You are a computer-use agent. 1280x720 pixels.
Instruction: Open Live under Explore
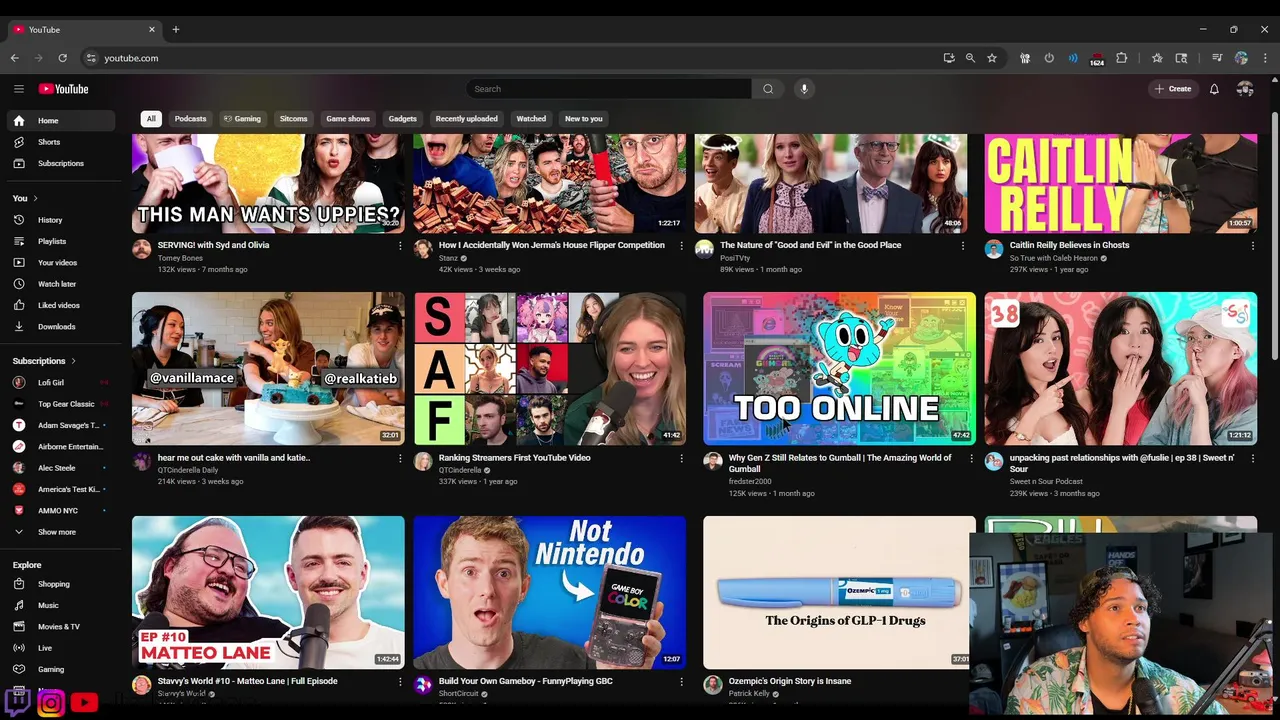60,648
